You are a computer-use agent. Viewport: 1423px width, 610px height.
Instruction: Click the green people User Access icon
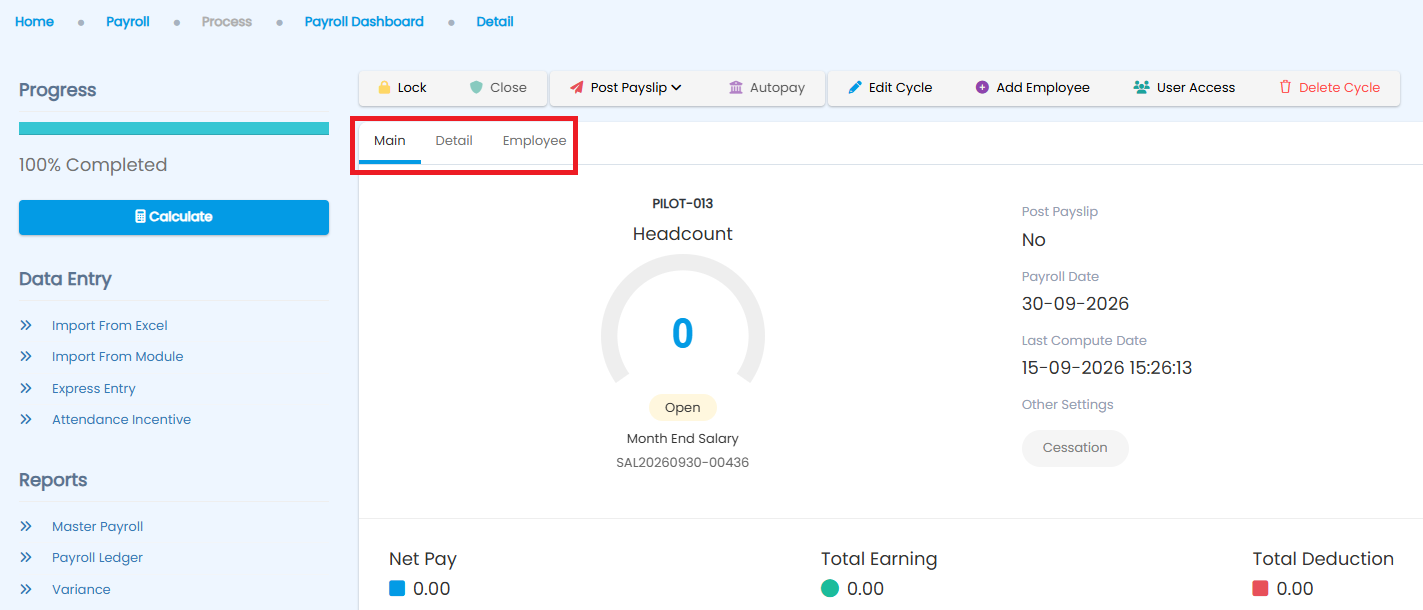coord(1141,88)
